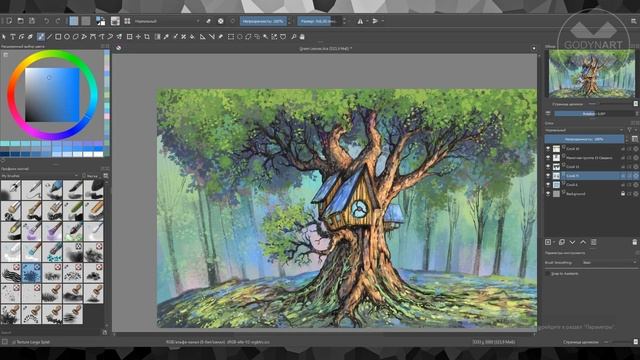Viewport: 640px width, 360px height.
Task: Open the Brush Smoothing dropdown
Action: pyautogui.click(x=609, y=262)
